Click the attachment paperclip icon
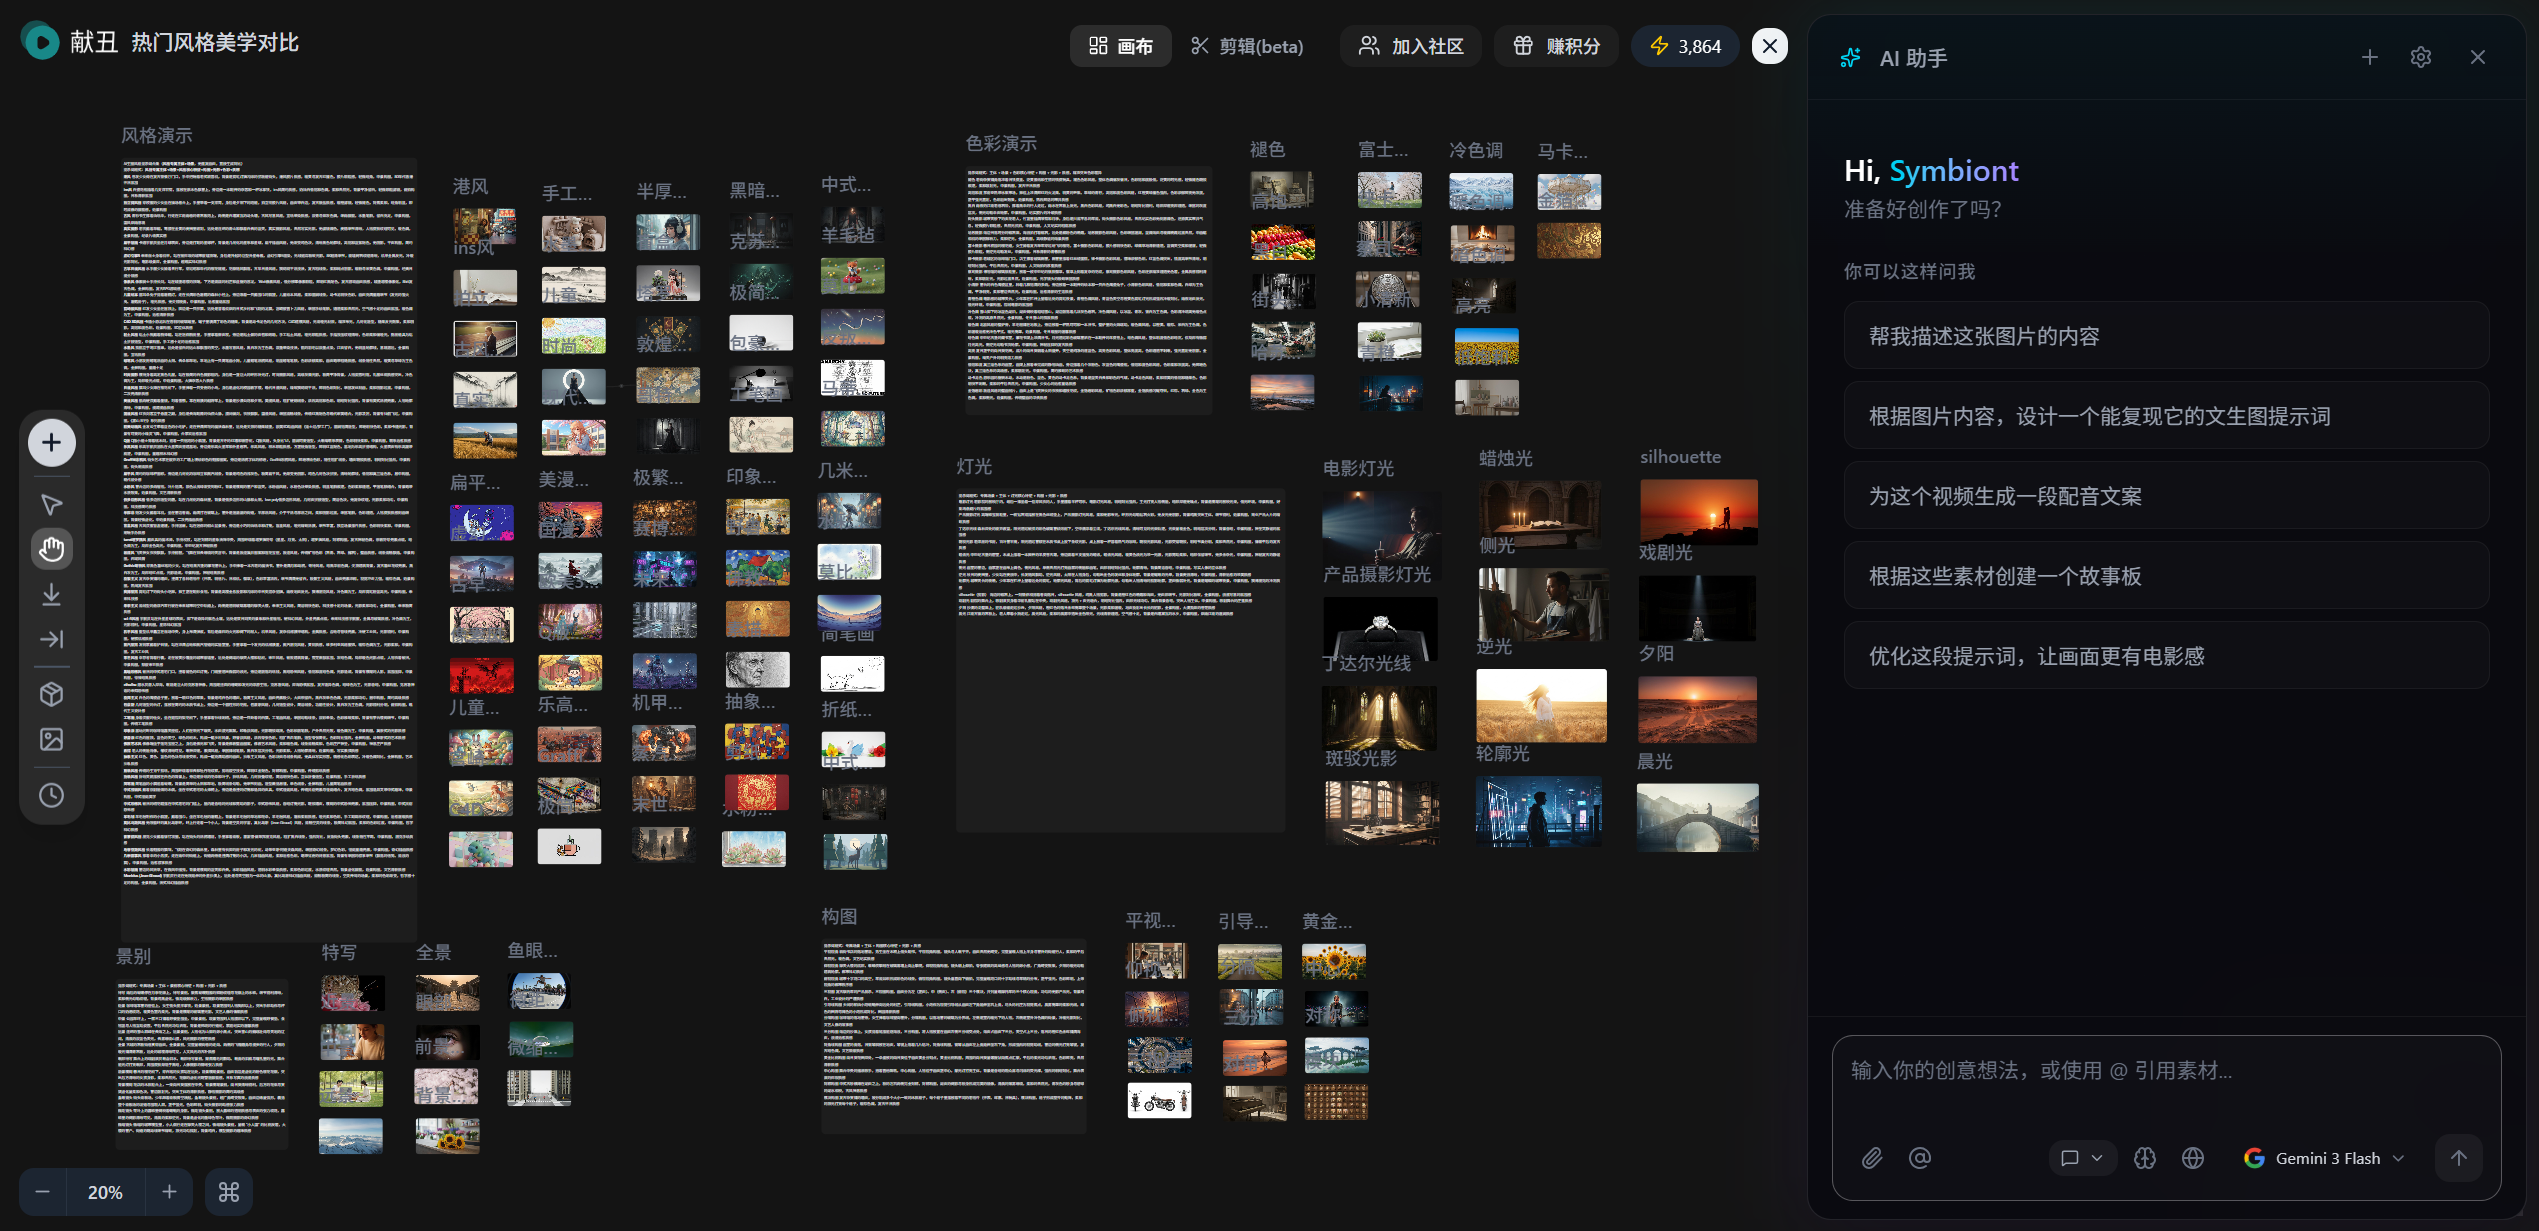The width and height of the screenshot is (2539, 1231). 1872,1158
